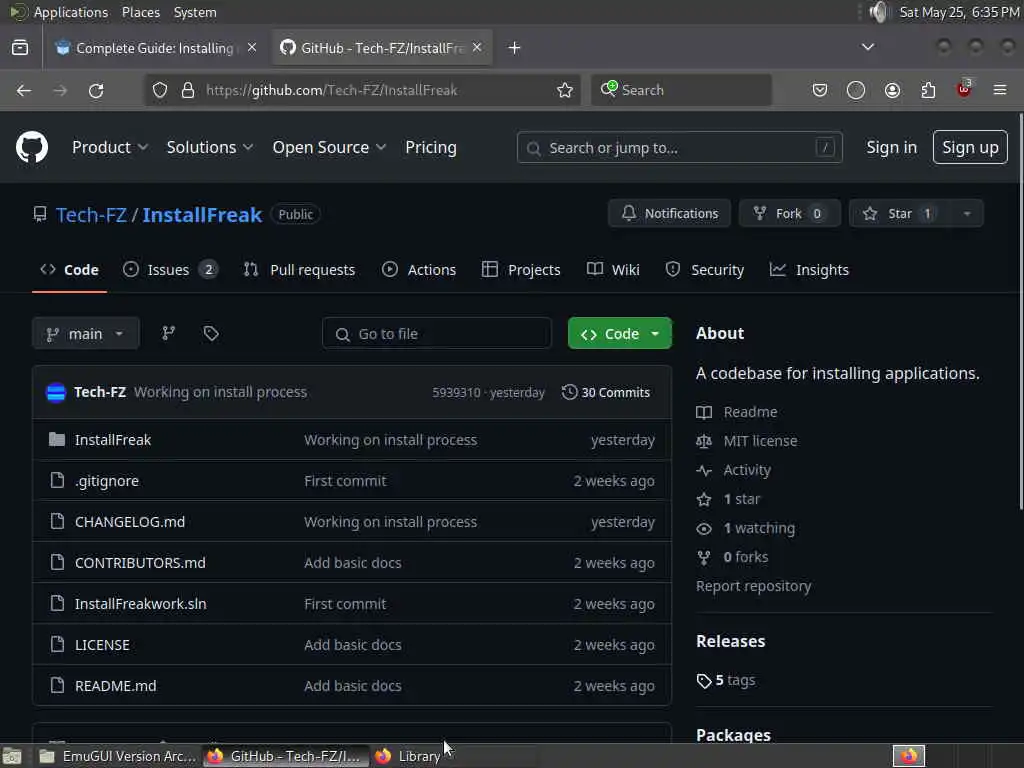Open Firefox hamburger application menu

[x=1000, y=90]
